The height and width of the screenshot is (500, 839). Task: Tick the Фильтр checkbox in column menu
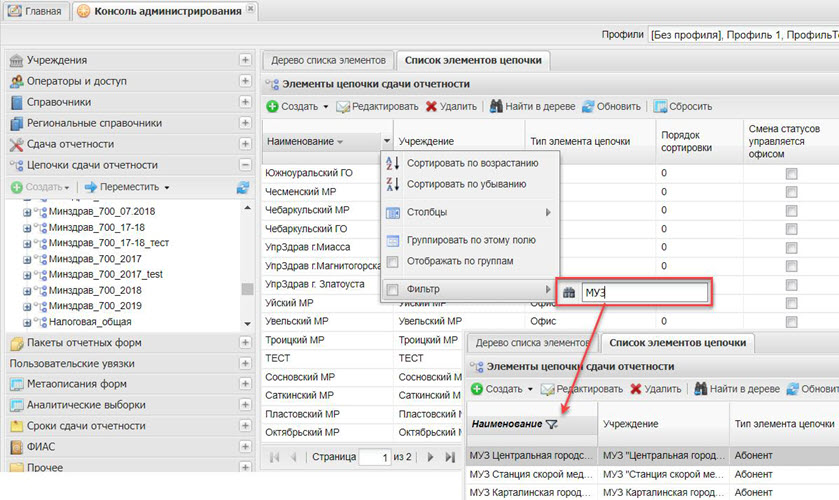392,290
